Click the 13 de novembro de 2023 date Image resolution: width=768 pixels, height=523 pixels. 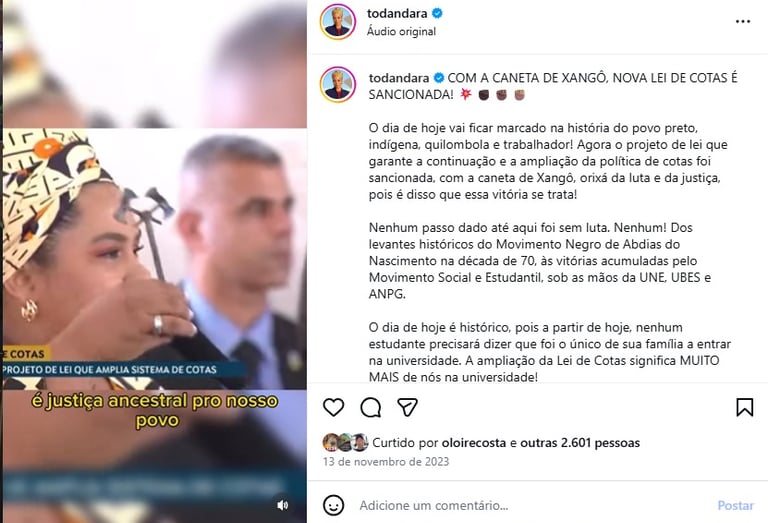[386, 461]
